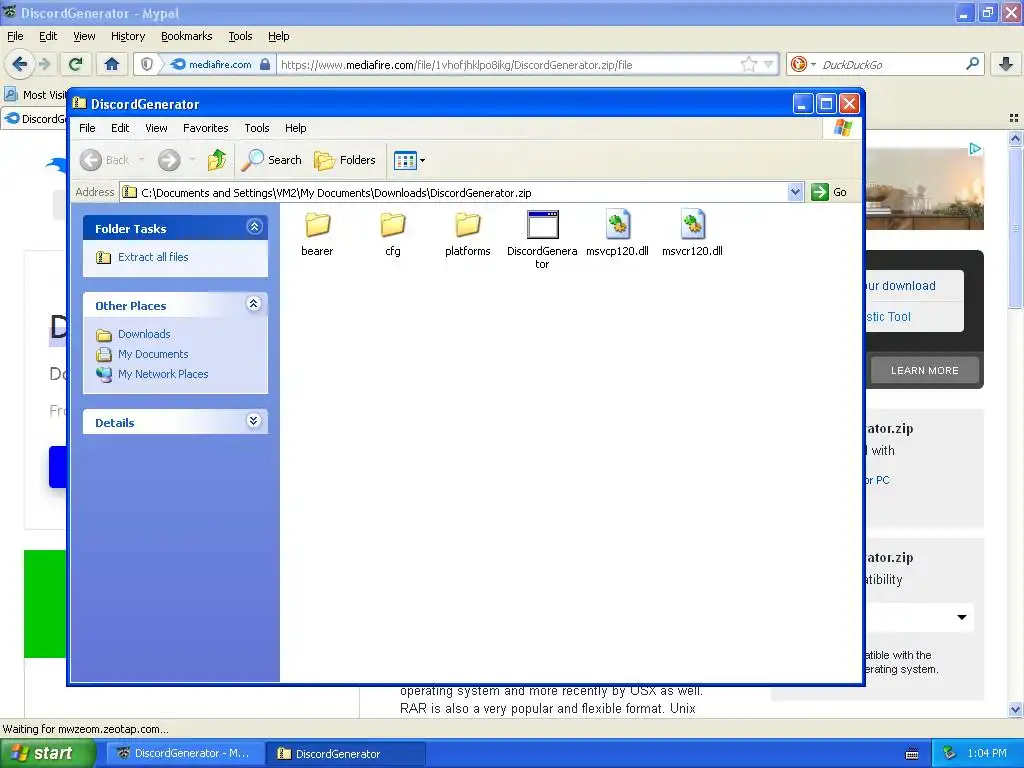Open the Explorer address bar dropdown
The width and height of the screenshot is (1024, 768).
(795, 192)
